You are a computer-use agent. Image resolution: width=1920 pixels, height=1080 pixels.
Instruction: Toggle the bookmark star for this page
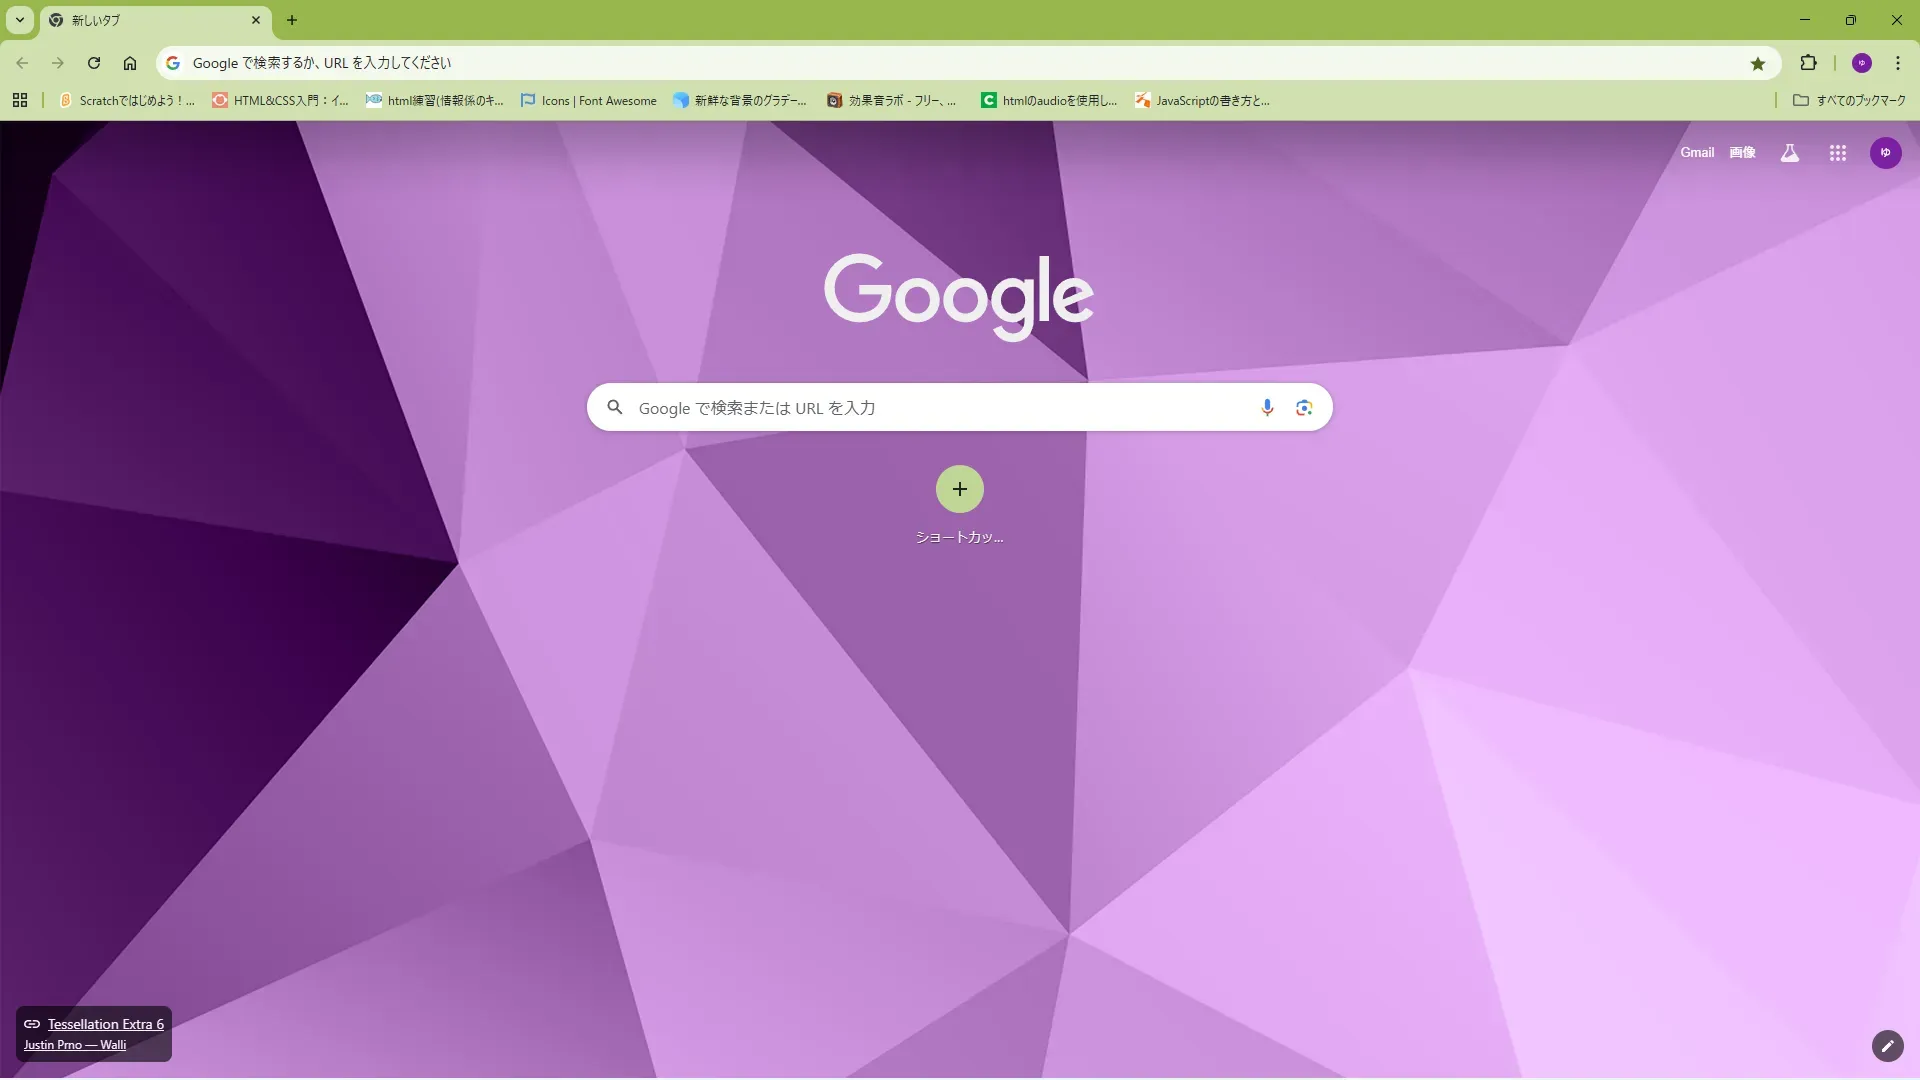[x=1758, y=64]
